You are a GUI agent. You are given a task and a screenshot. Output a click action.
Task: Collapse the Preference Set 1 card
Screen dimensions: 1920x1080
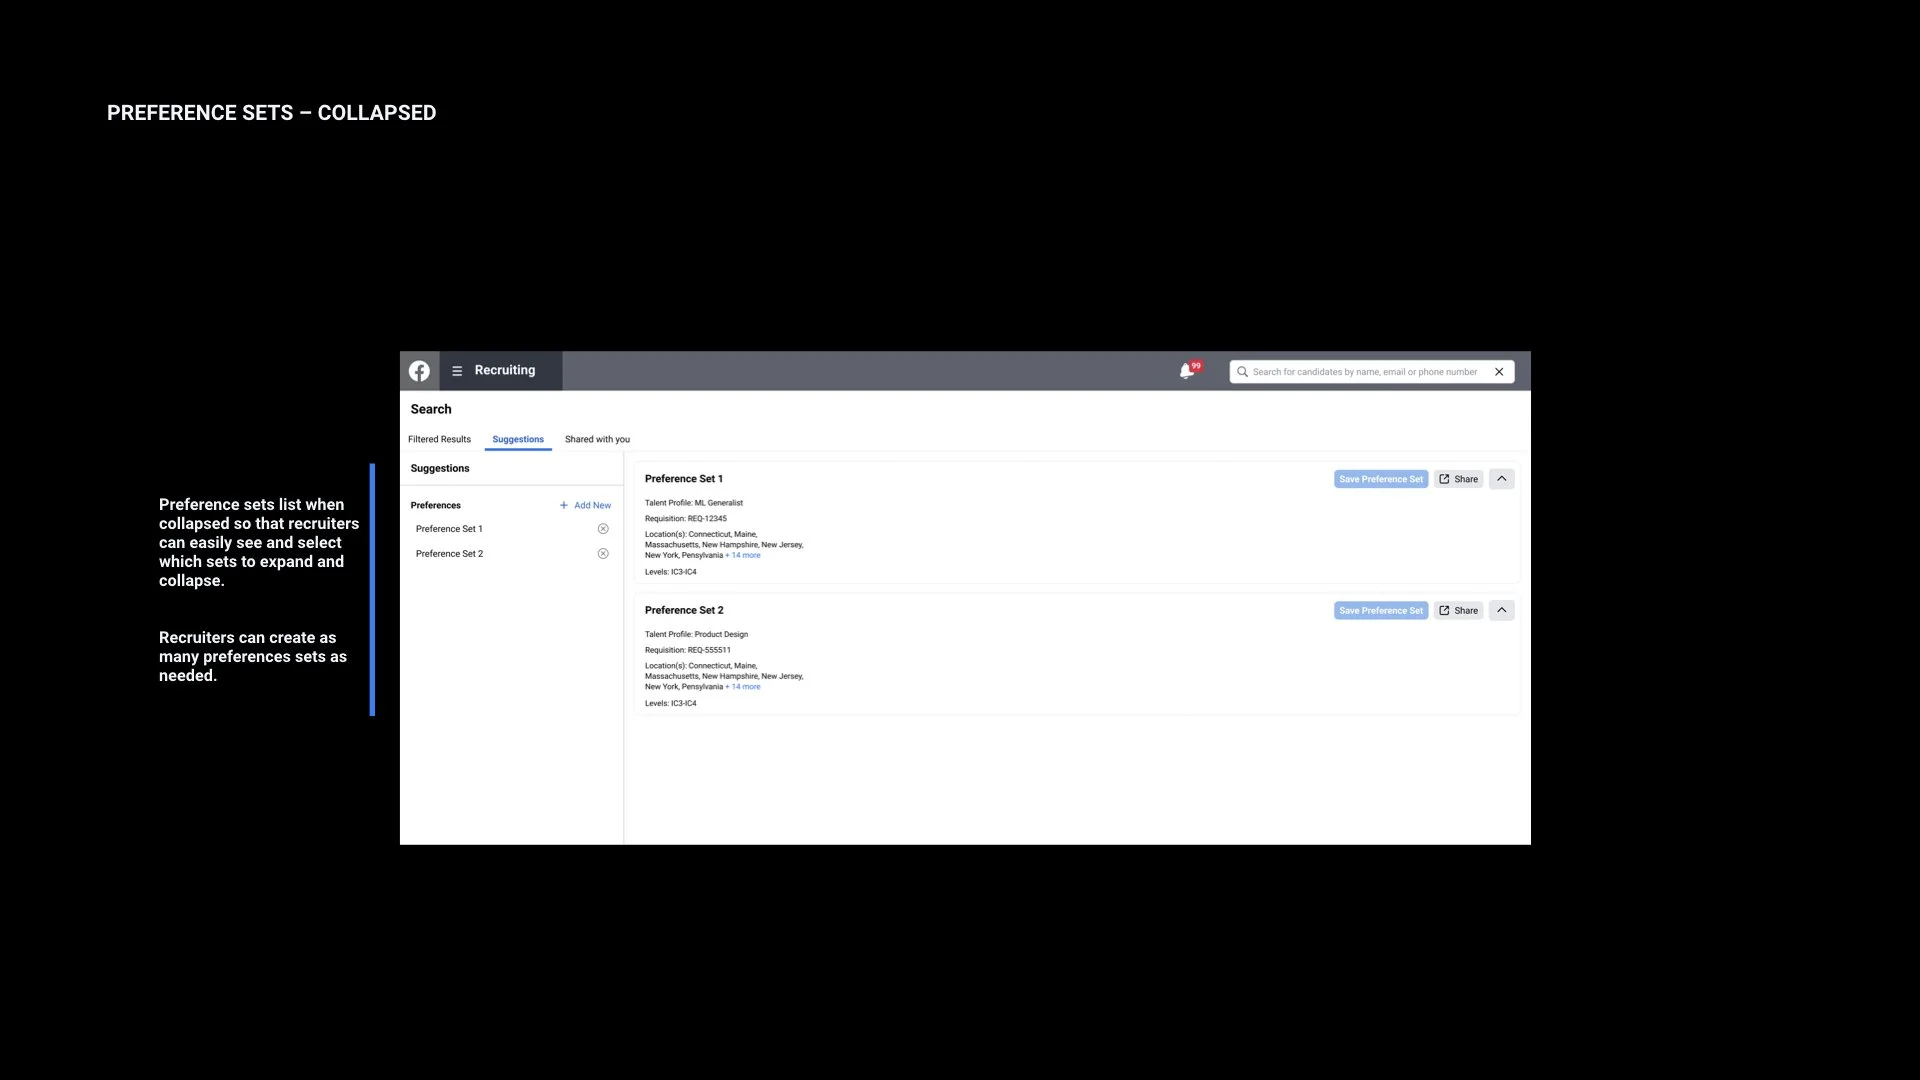[1501, 479]
